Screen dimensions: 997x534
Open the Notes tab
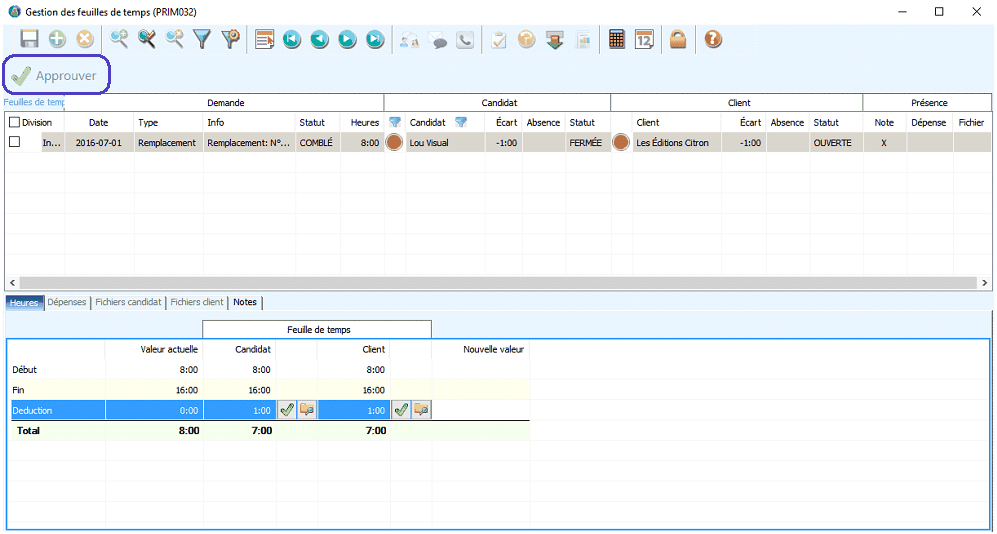245,302
